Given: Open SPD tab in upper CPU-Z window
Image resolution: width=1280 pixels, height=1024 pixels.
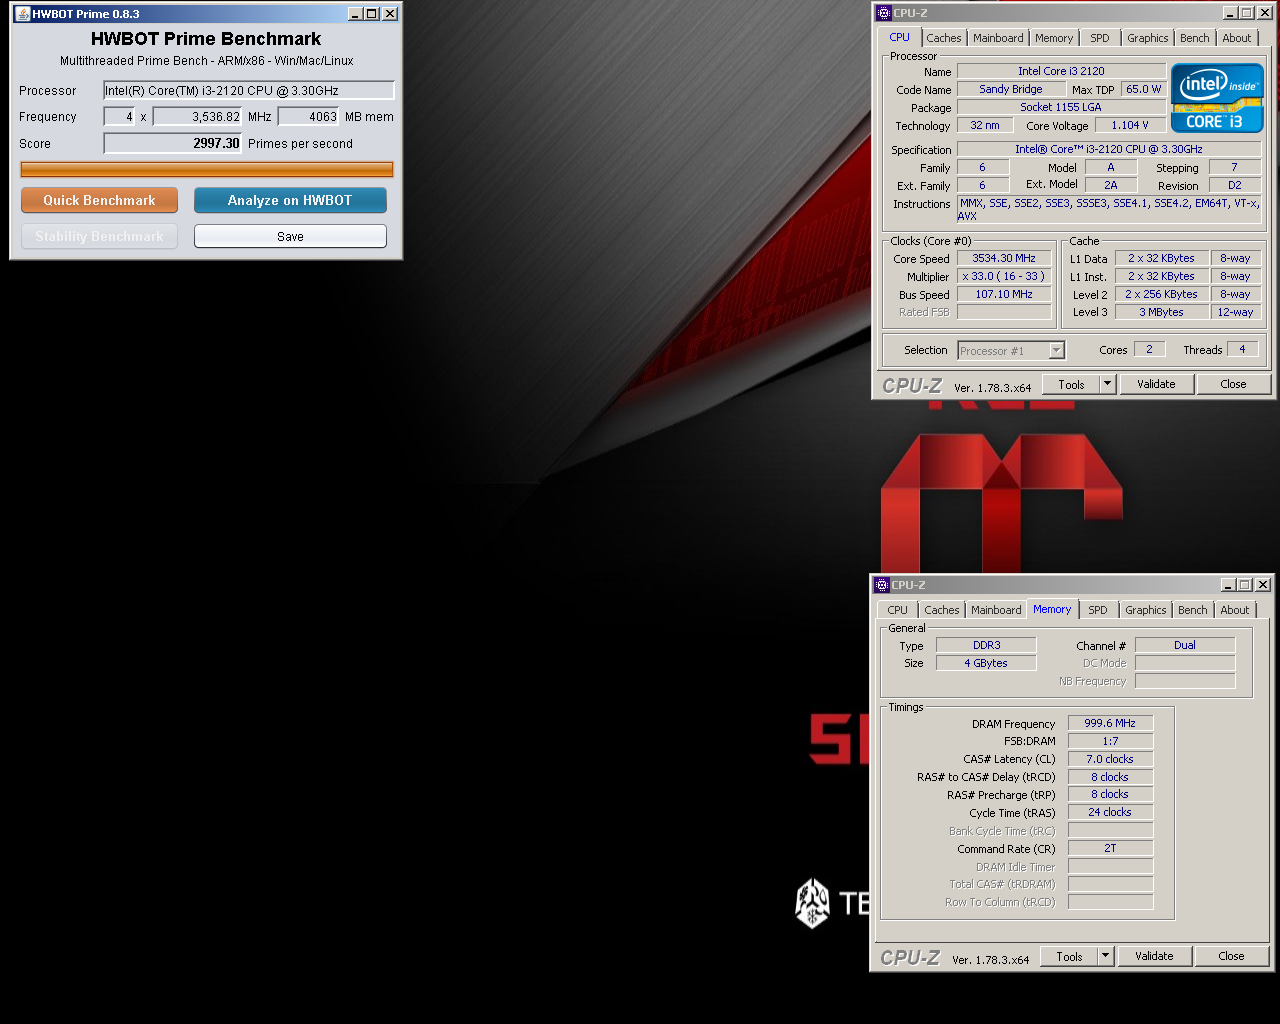Looking at the screenshot, I should click(x=1100, y=38).
